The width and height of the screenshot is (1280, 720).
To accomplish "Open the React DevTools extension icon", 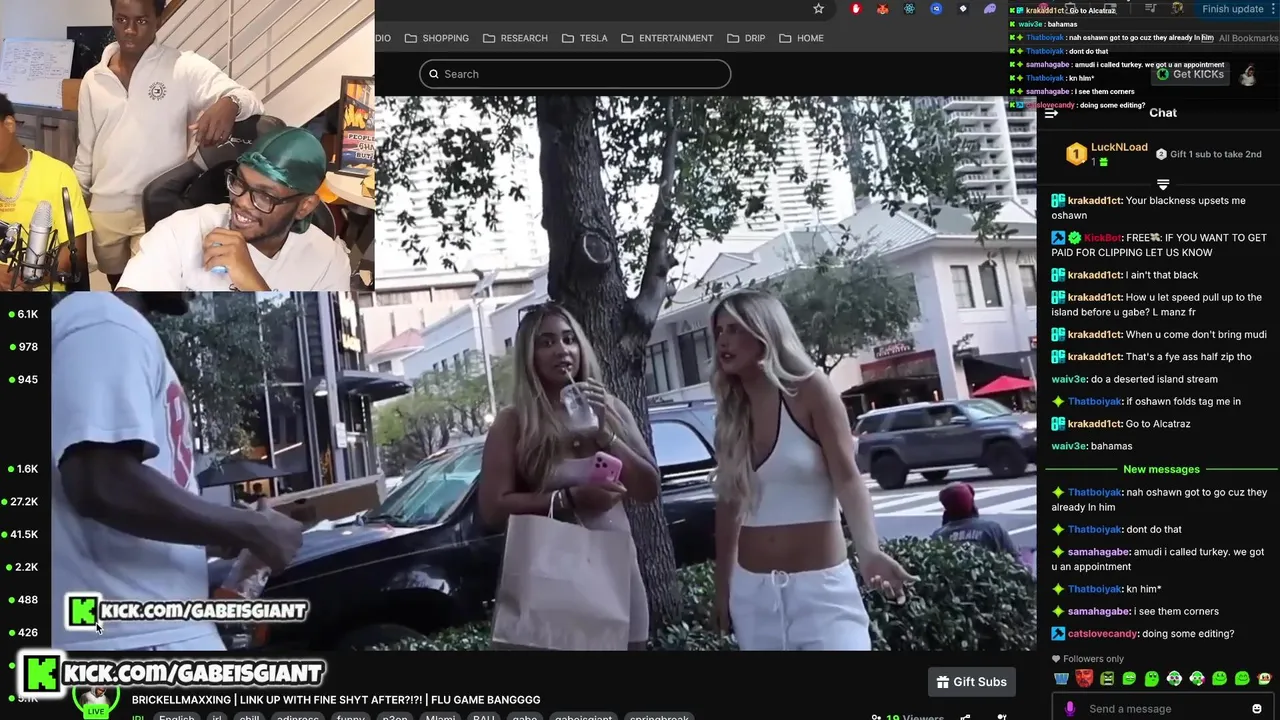I will (910, 9).
